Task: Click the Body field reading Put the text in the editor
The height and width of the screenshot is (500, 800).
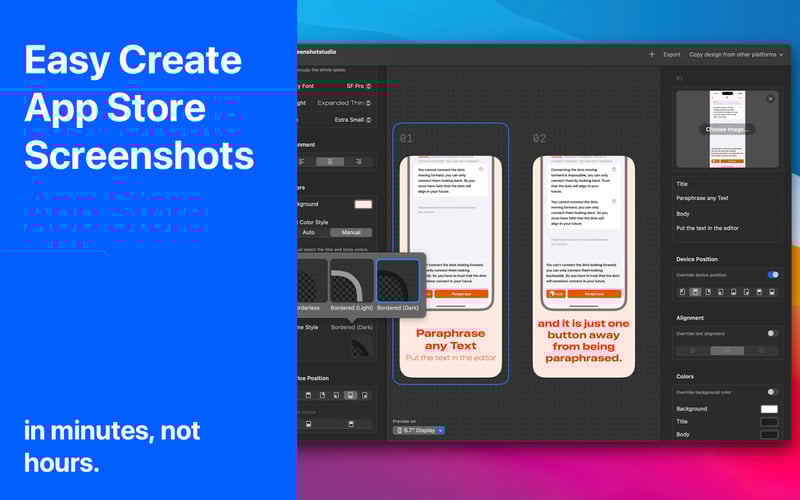Action: point(727,228)
